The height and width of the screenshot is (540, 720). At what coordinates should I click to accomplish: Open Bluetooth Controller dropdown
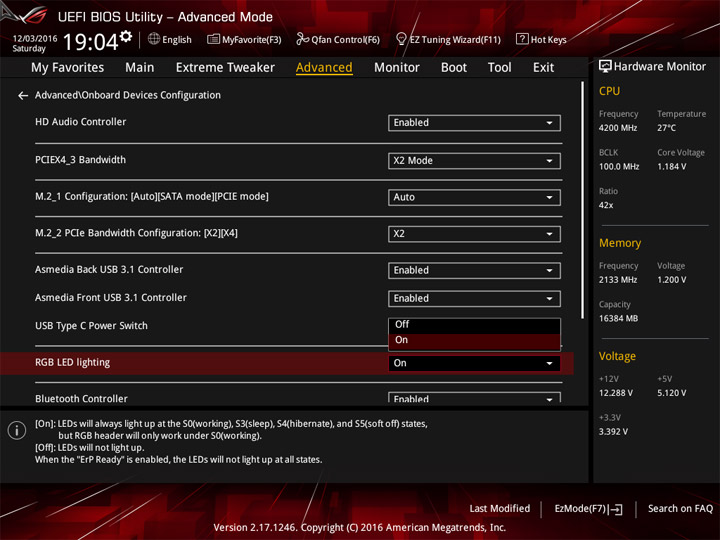474,398
